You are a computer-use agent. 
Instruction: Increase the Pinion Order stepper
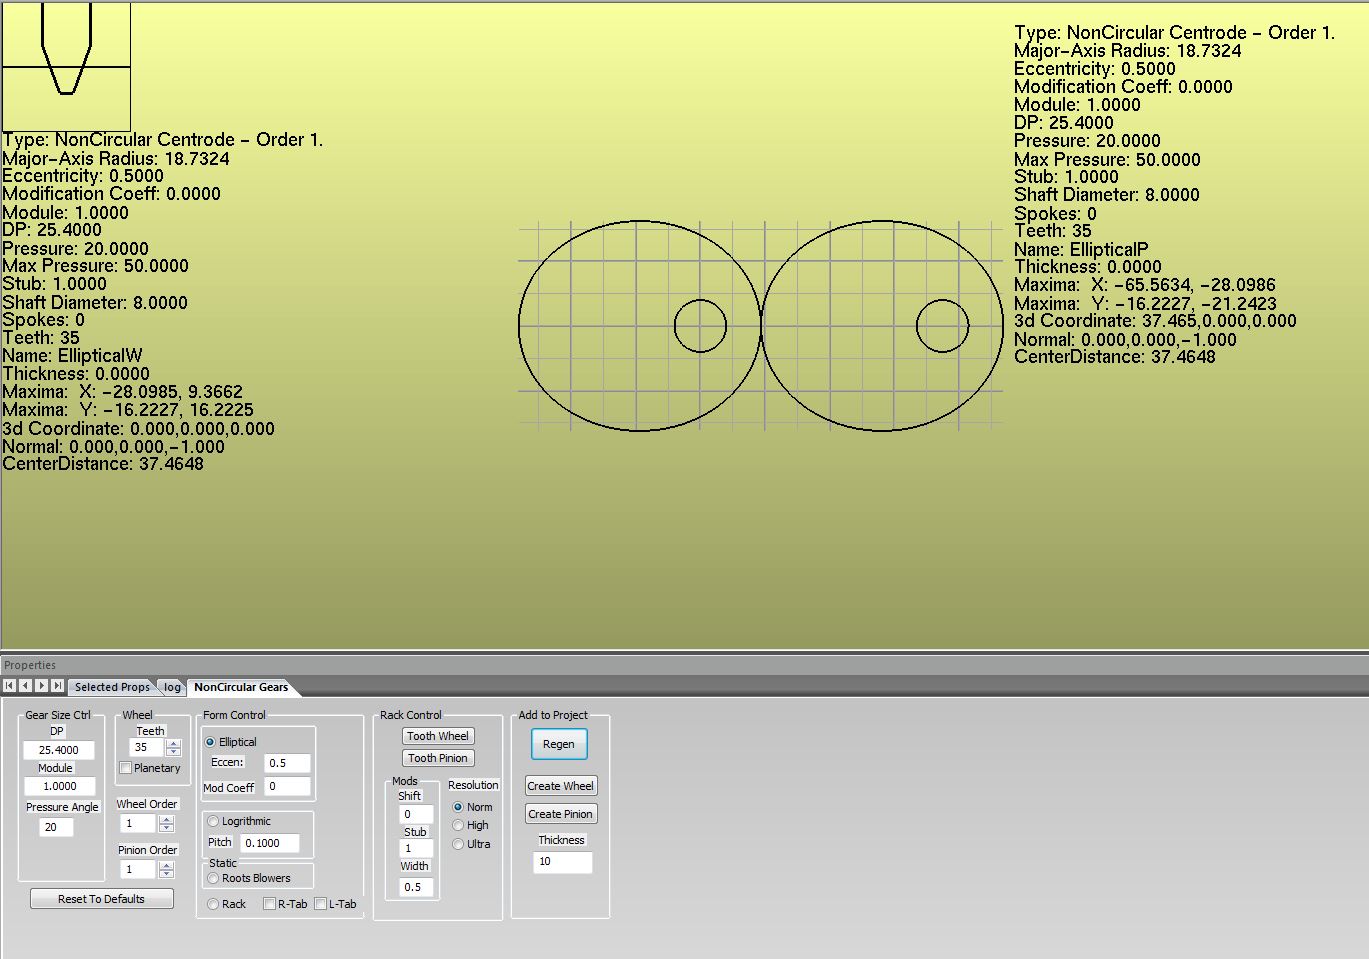(x=167, y=865)
